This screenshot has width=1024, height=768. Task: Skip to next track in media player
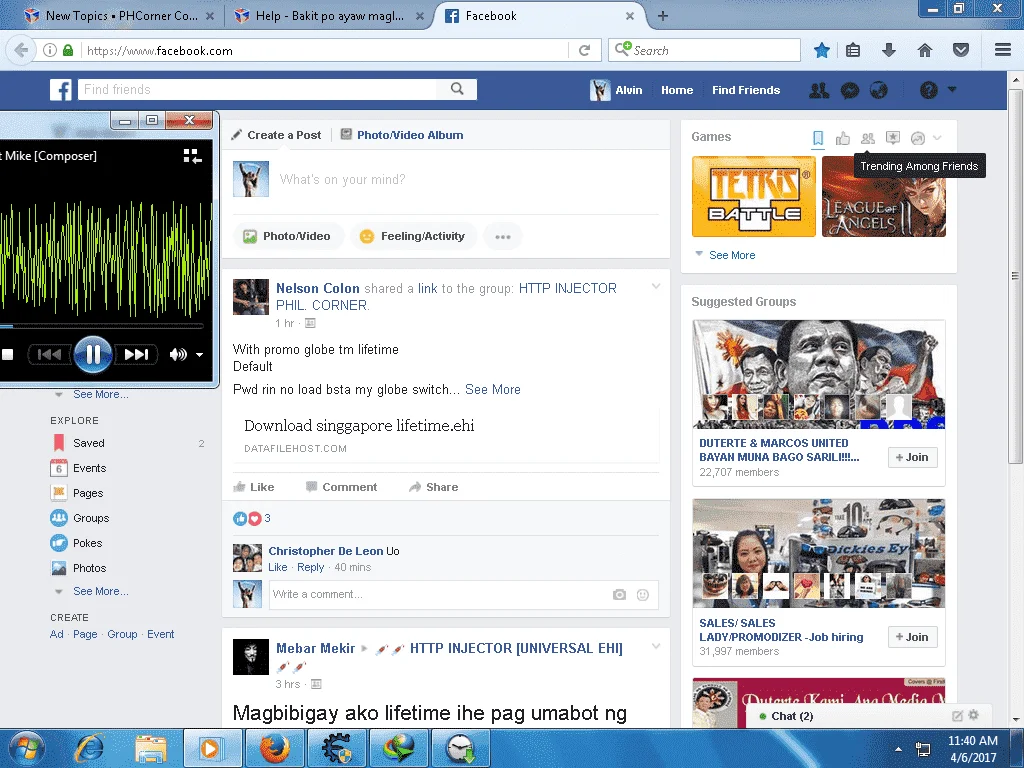(x=136, y=354)
